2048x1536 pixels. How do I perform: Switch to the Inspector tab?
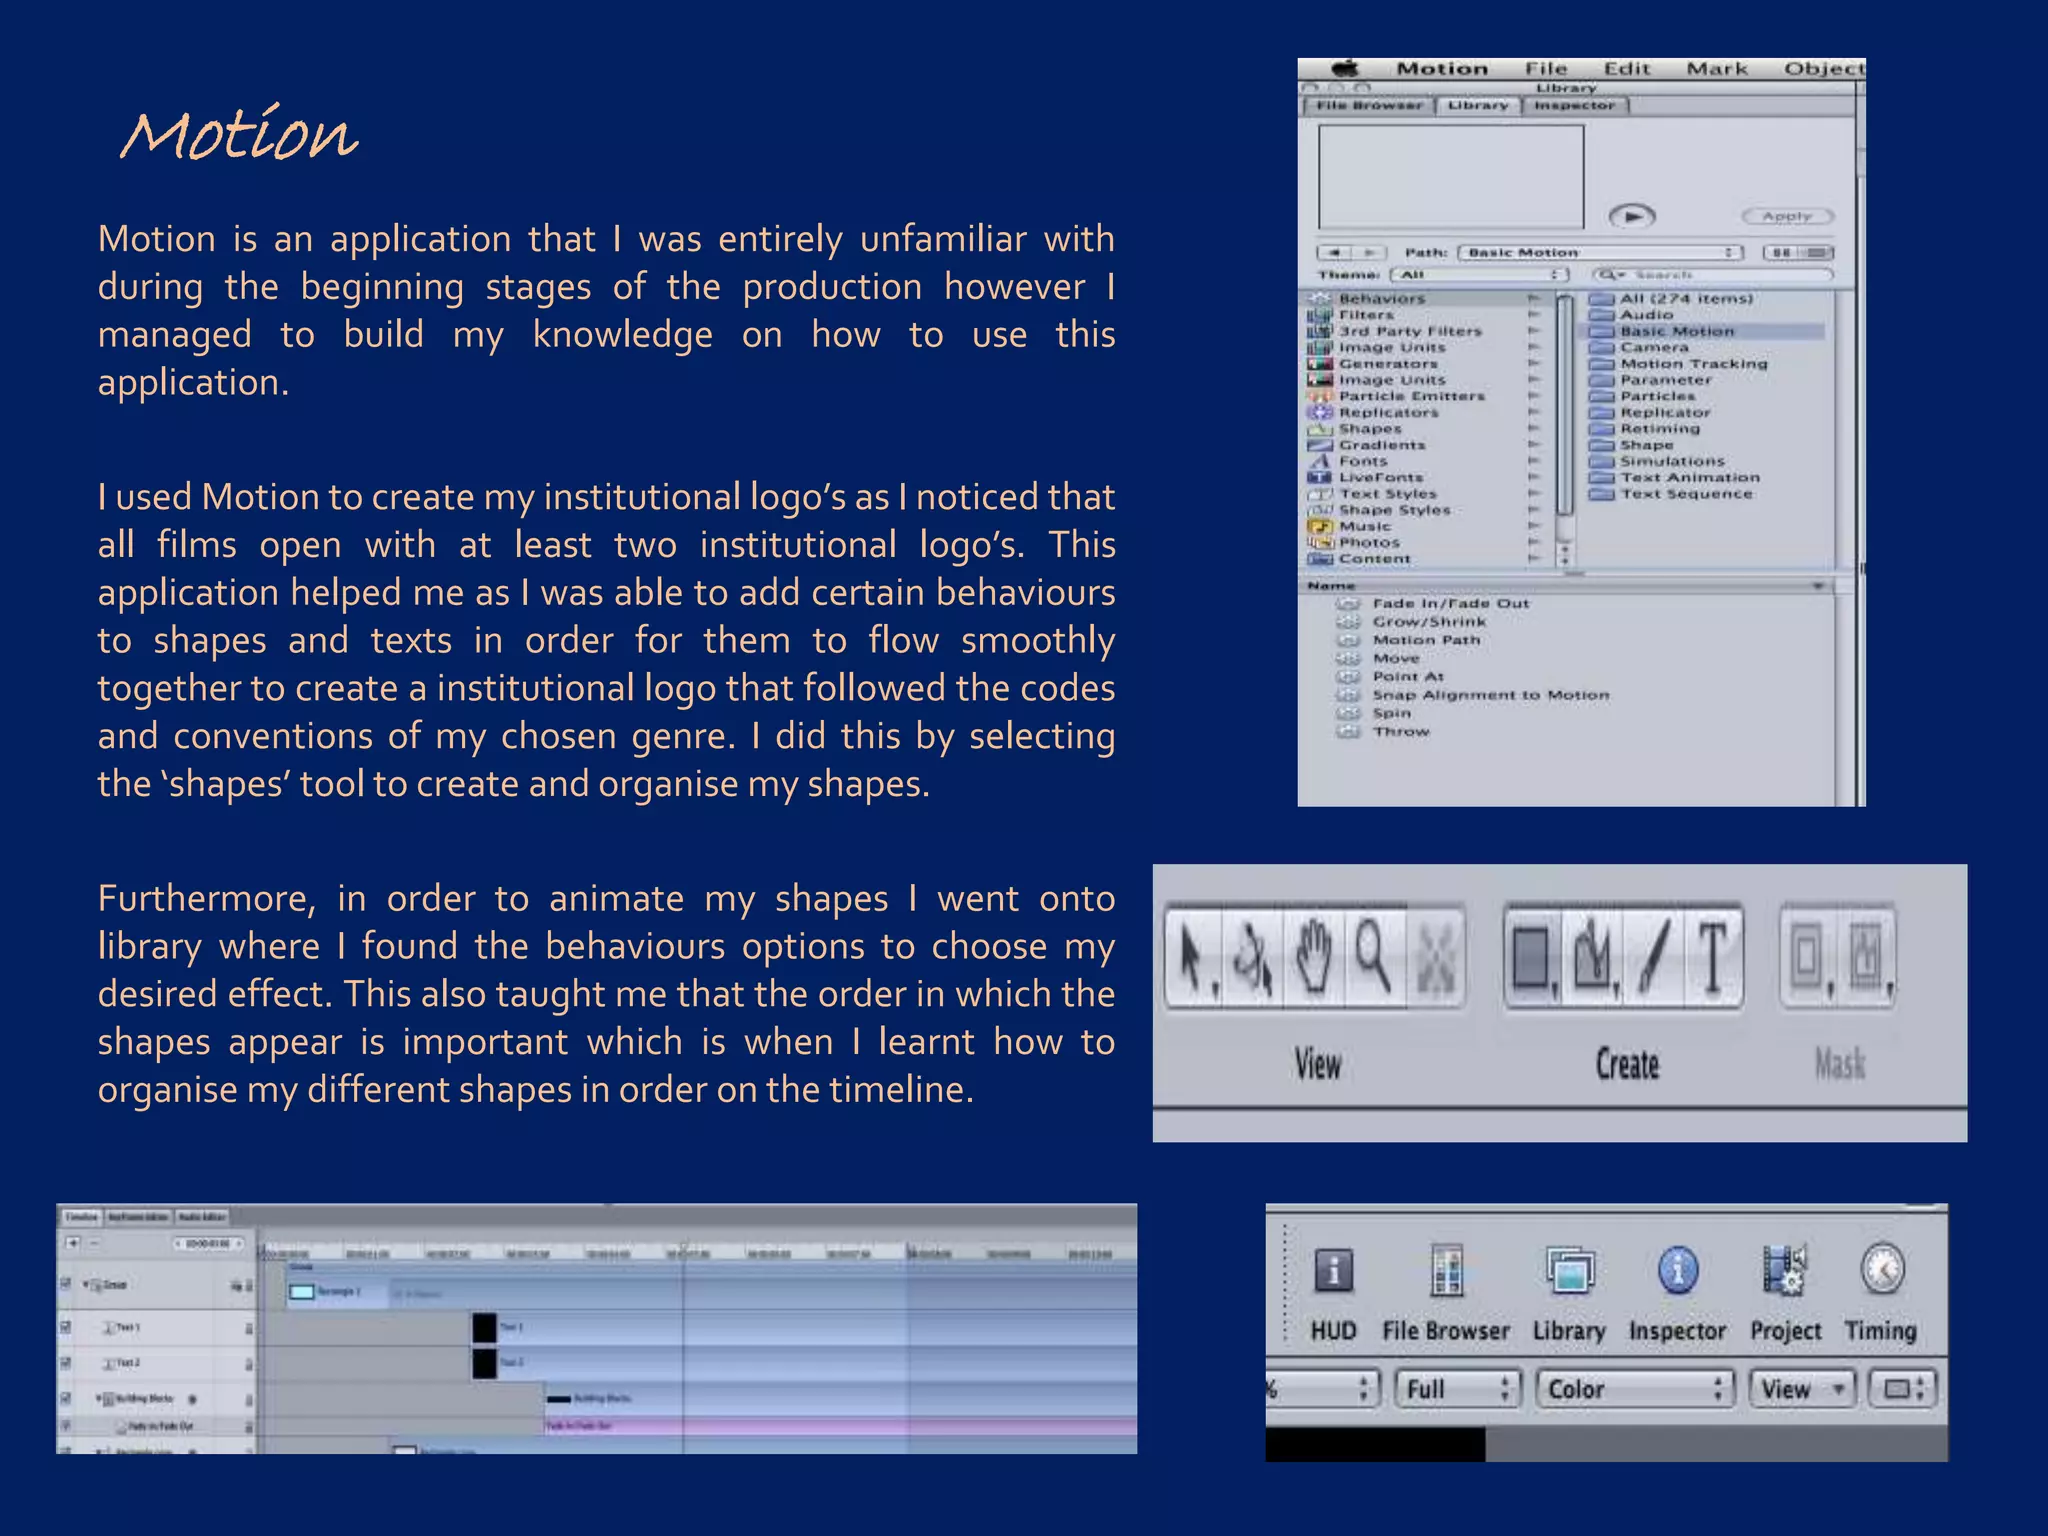pyautogui.click(x=1575, y=105)
